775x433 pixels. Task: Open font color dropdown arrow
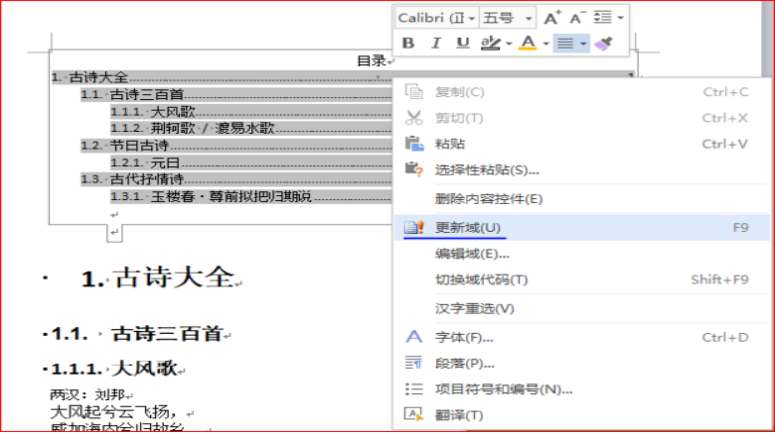point(546,44)
